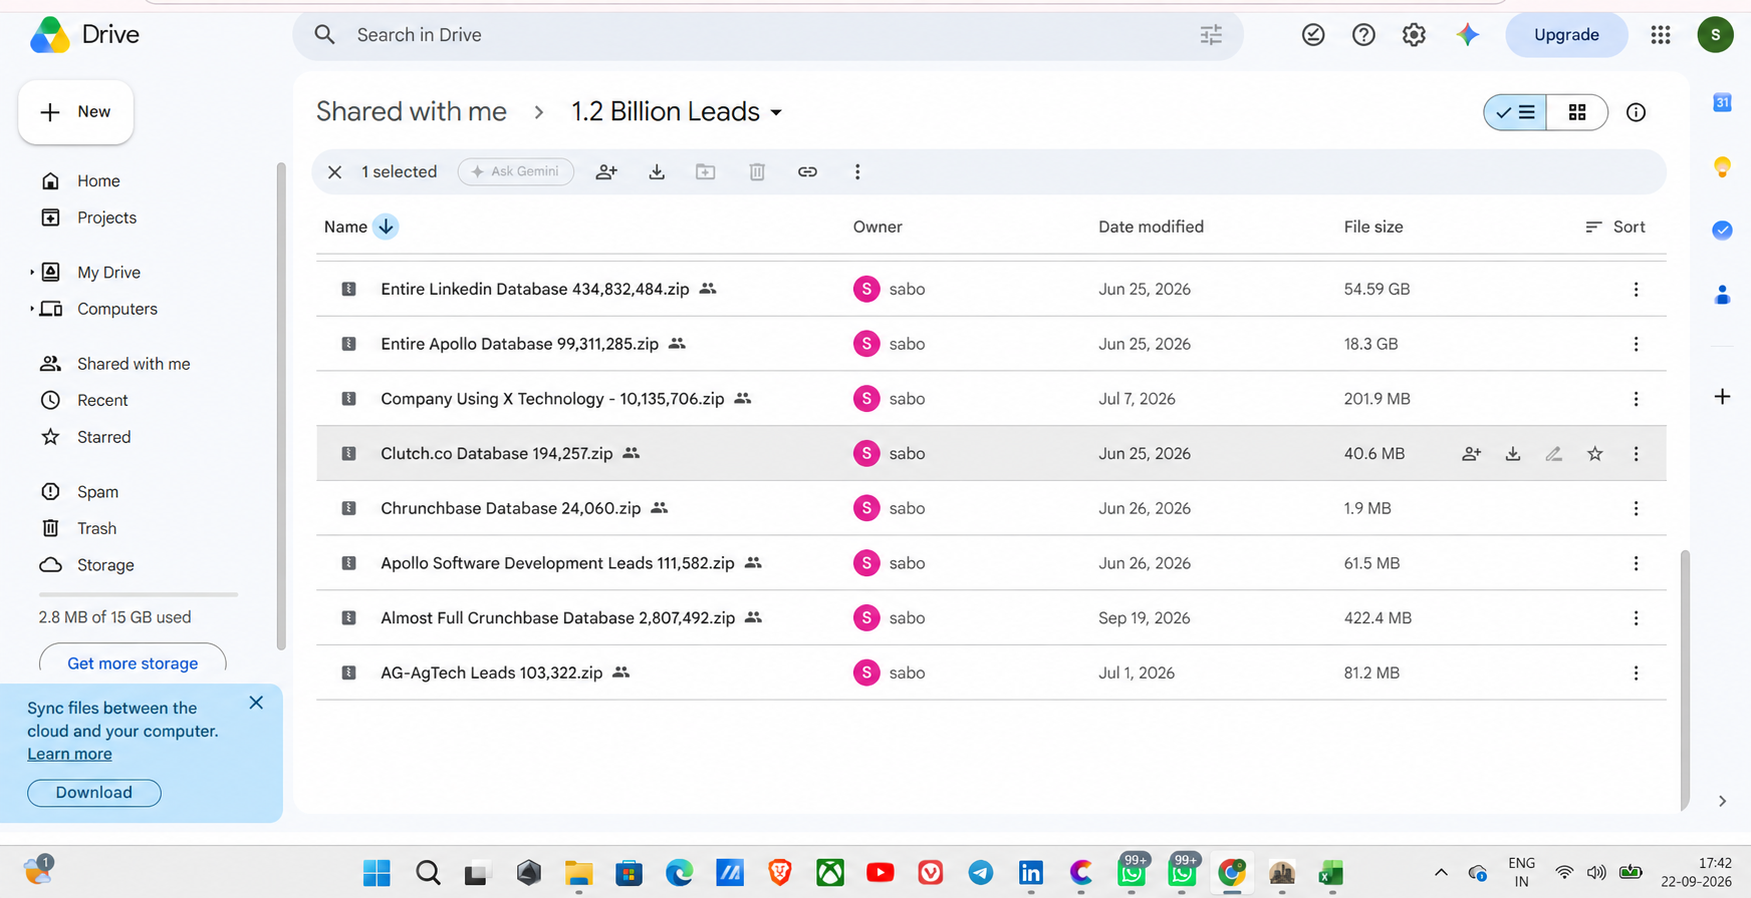This screenshot has height=898, width=1751.
Task: Clear the selection with the X icon
Action: coord(335,172)
